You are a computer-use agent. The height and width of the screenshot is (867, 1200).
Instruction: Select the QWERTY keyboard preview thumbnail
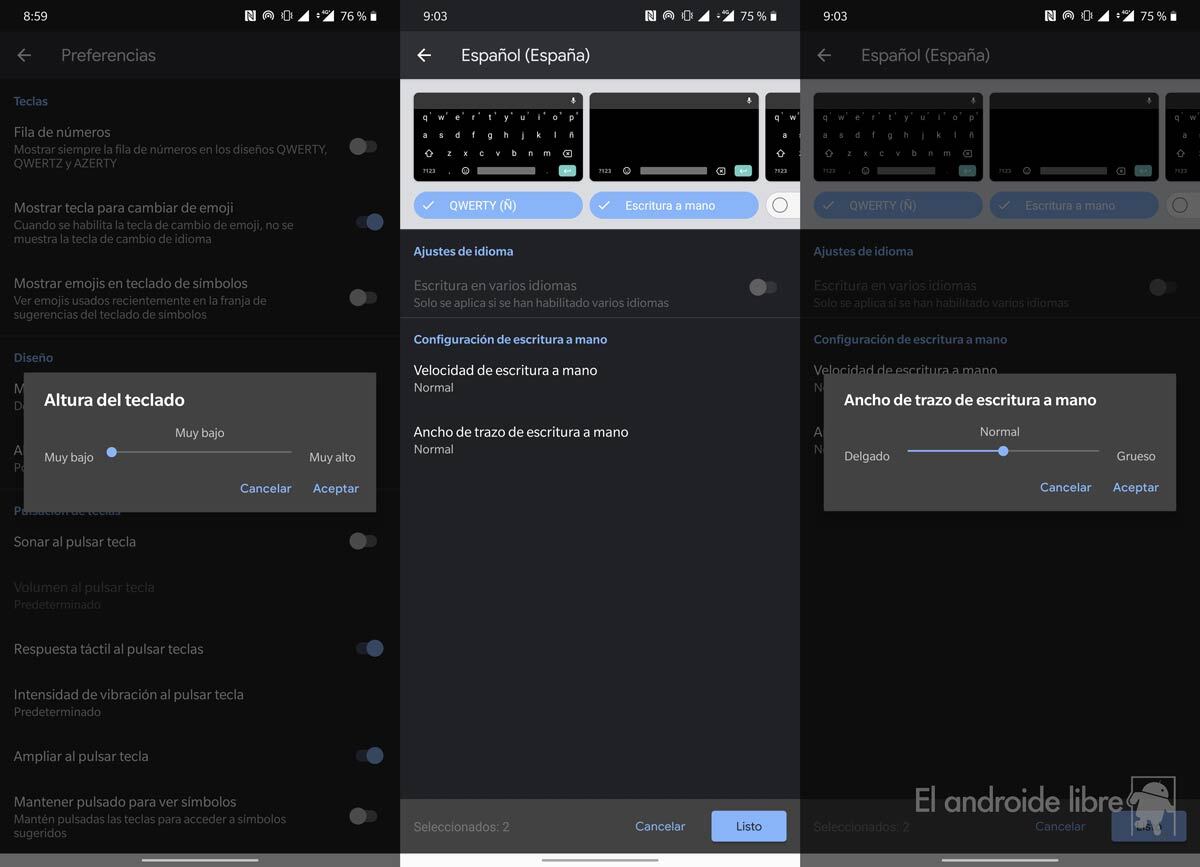(x=498, y=137)
